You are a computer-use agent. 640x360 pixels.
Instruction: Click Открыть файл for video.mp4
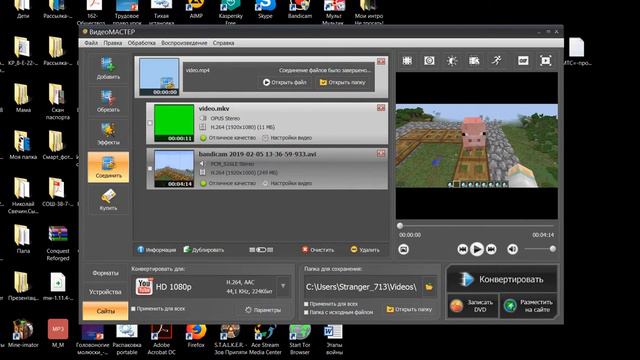tap(284, 82)
